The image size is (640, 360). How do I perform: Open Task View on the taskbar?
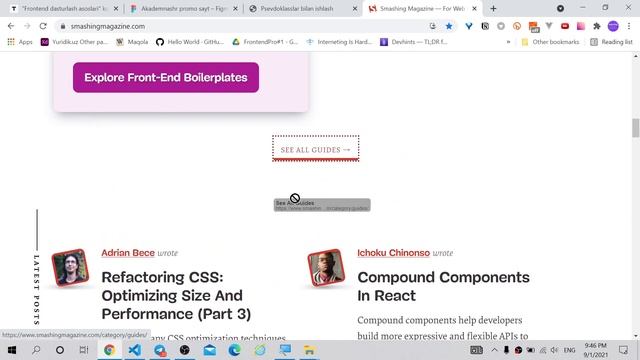point(84,350)
